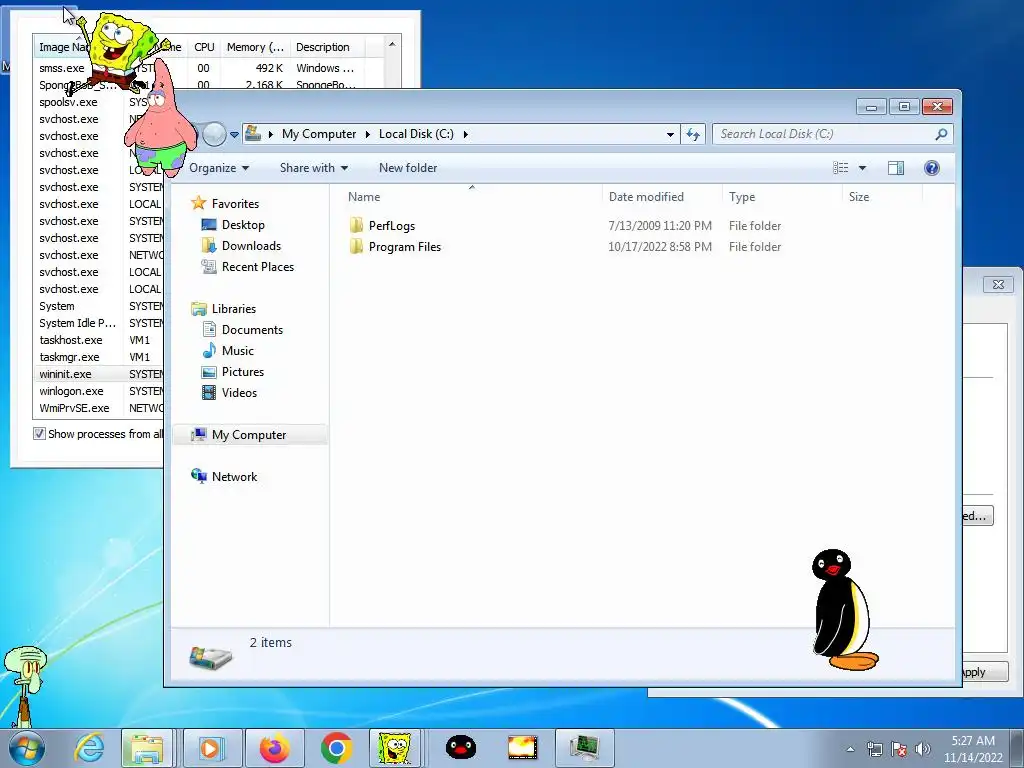This screenshot has height=768, width=1024.
Task: Open the Action Center flag icon
Action: [899, 749]
